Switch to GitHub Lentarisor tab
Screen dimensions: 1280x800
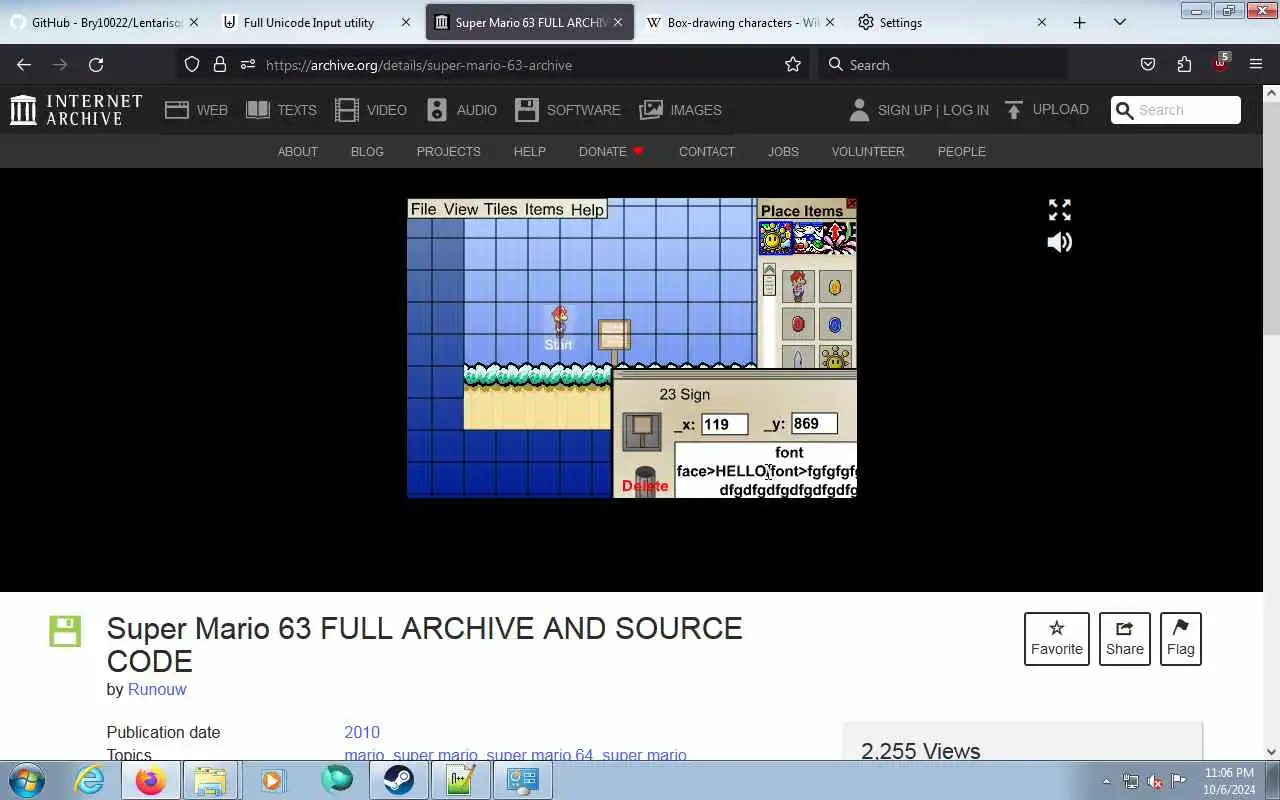(x=104, y=22)
